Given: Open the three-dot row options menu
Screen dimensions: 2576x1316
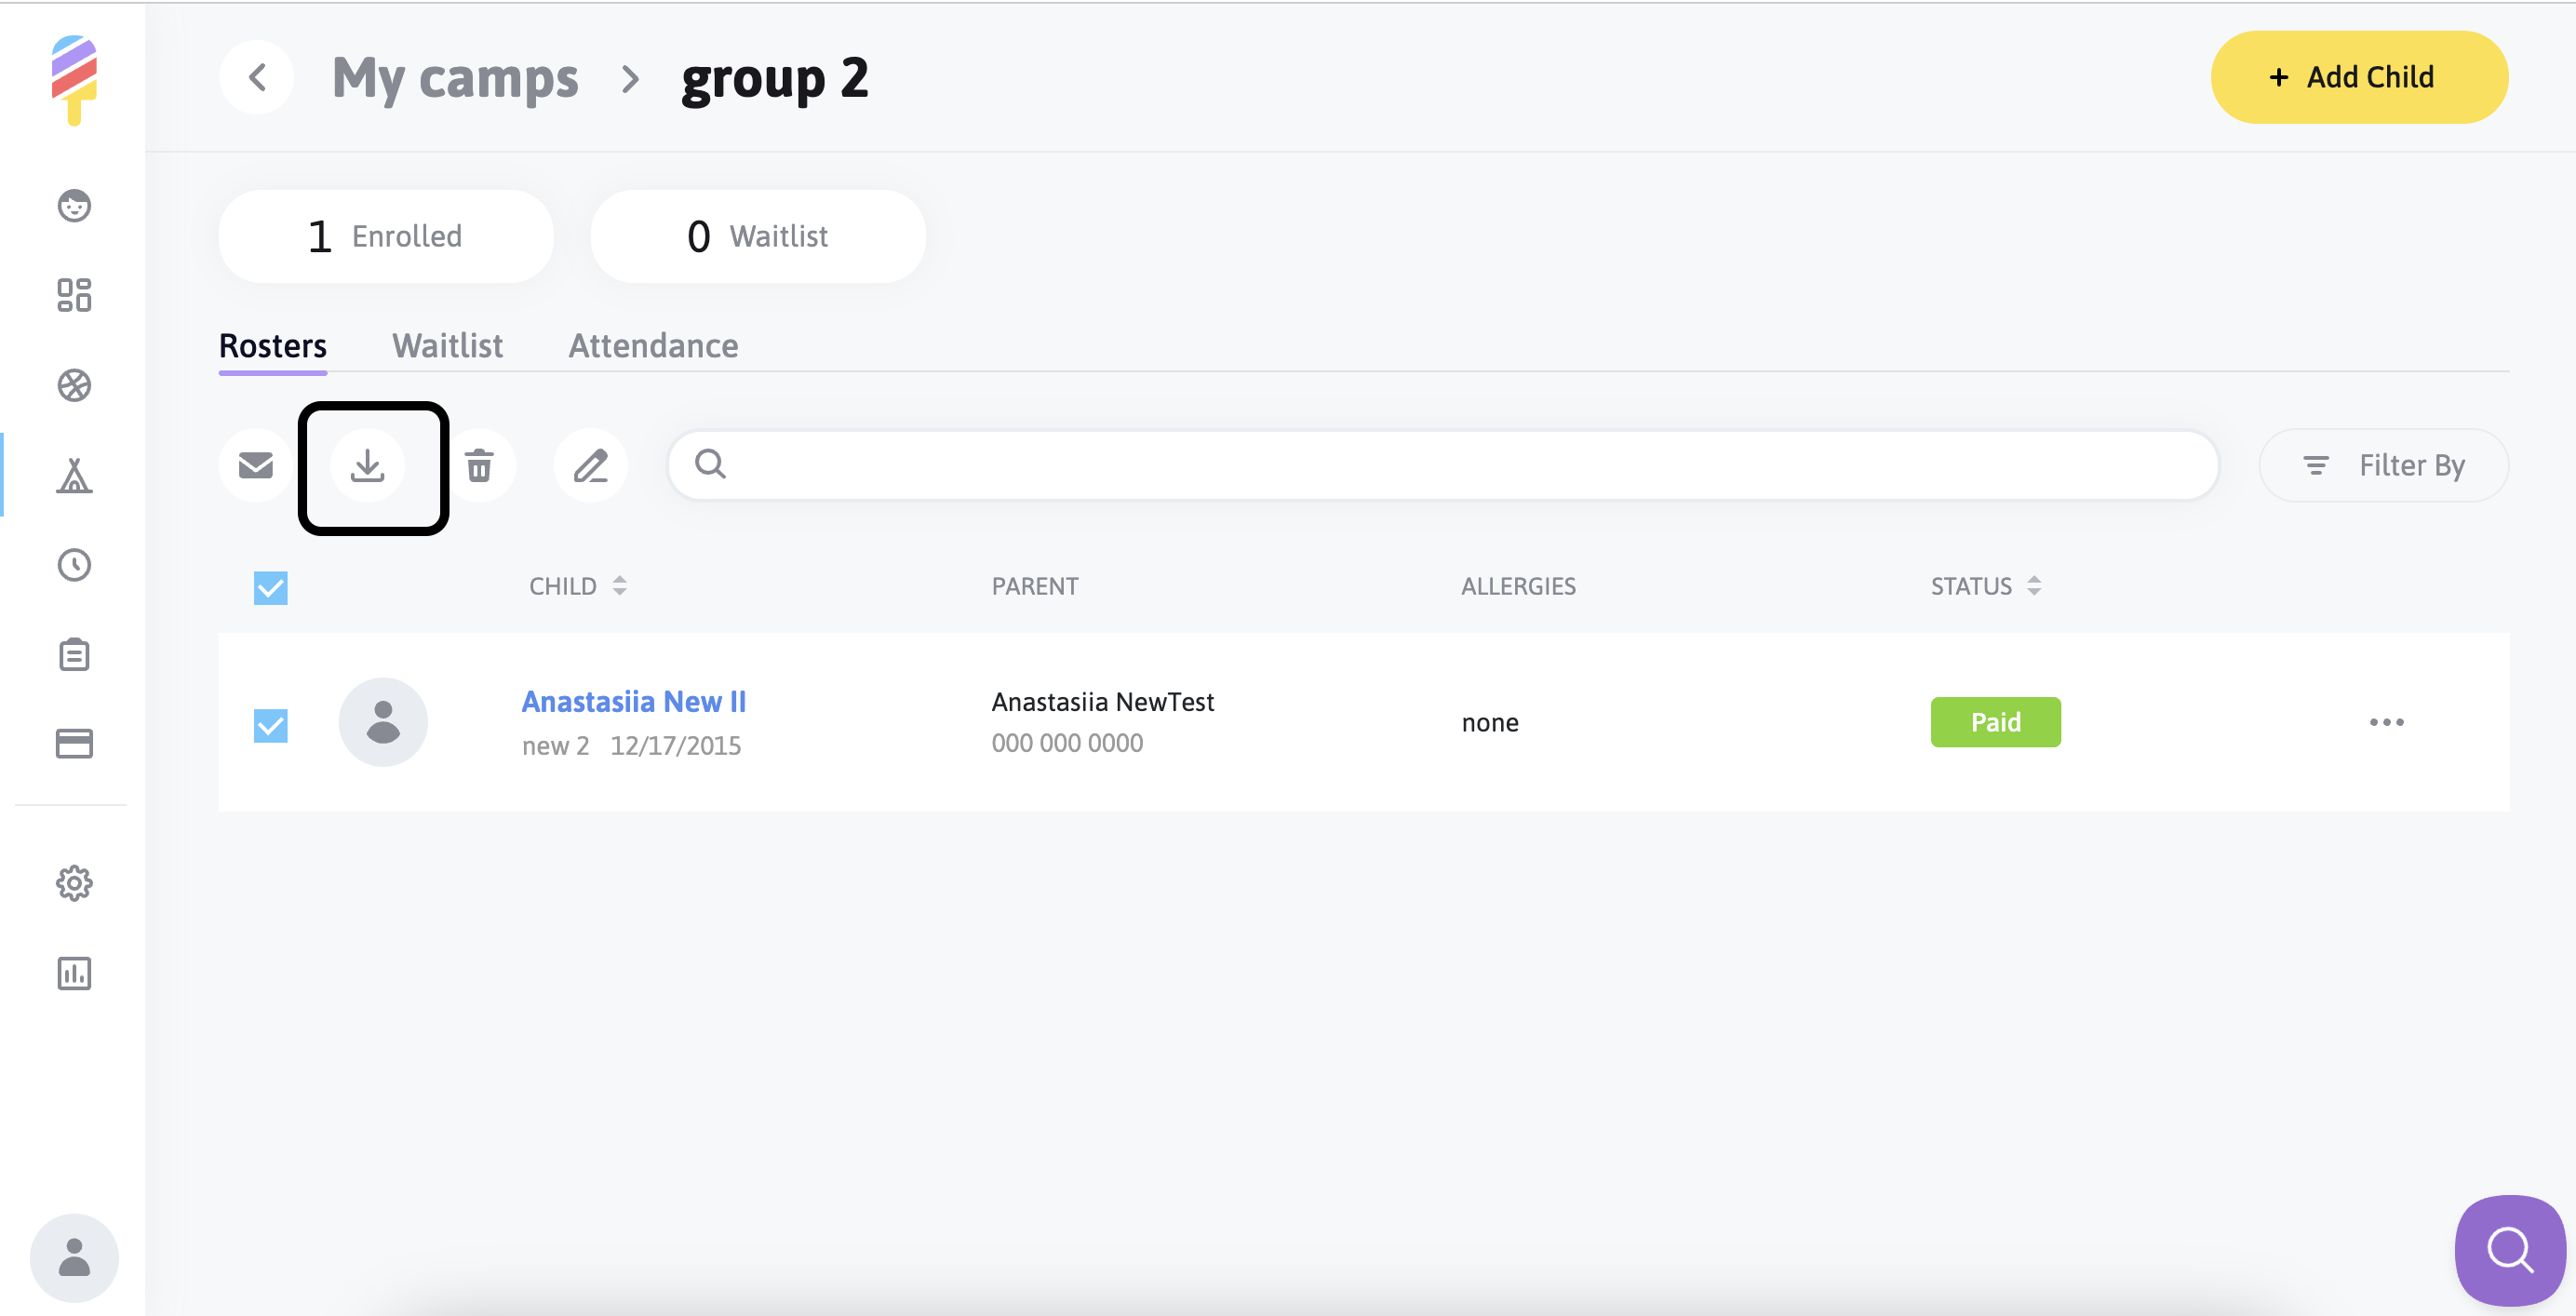Looking at the screenshot, I should [x=2386, y=722].
